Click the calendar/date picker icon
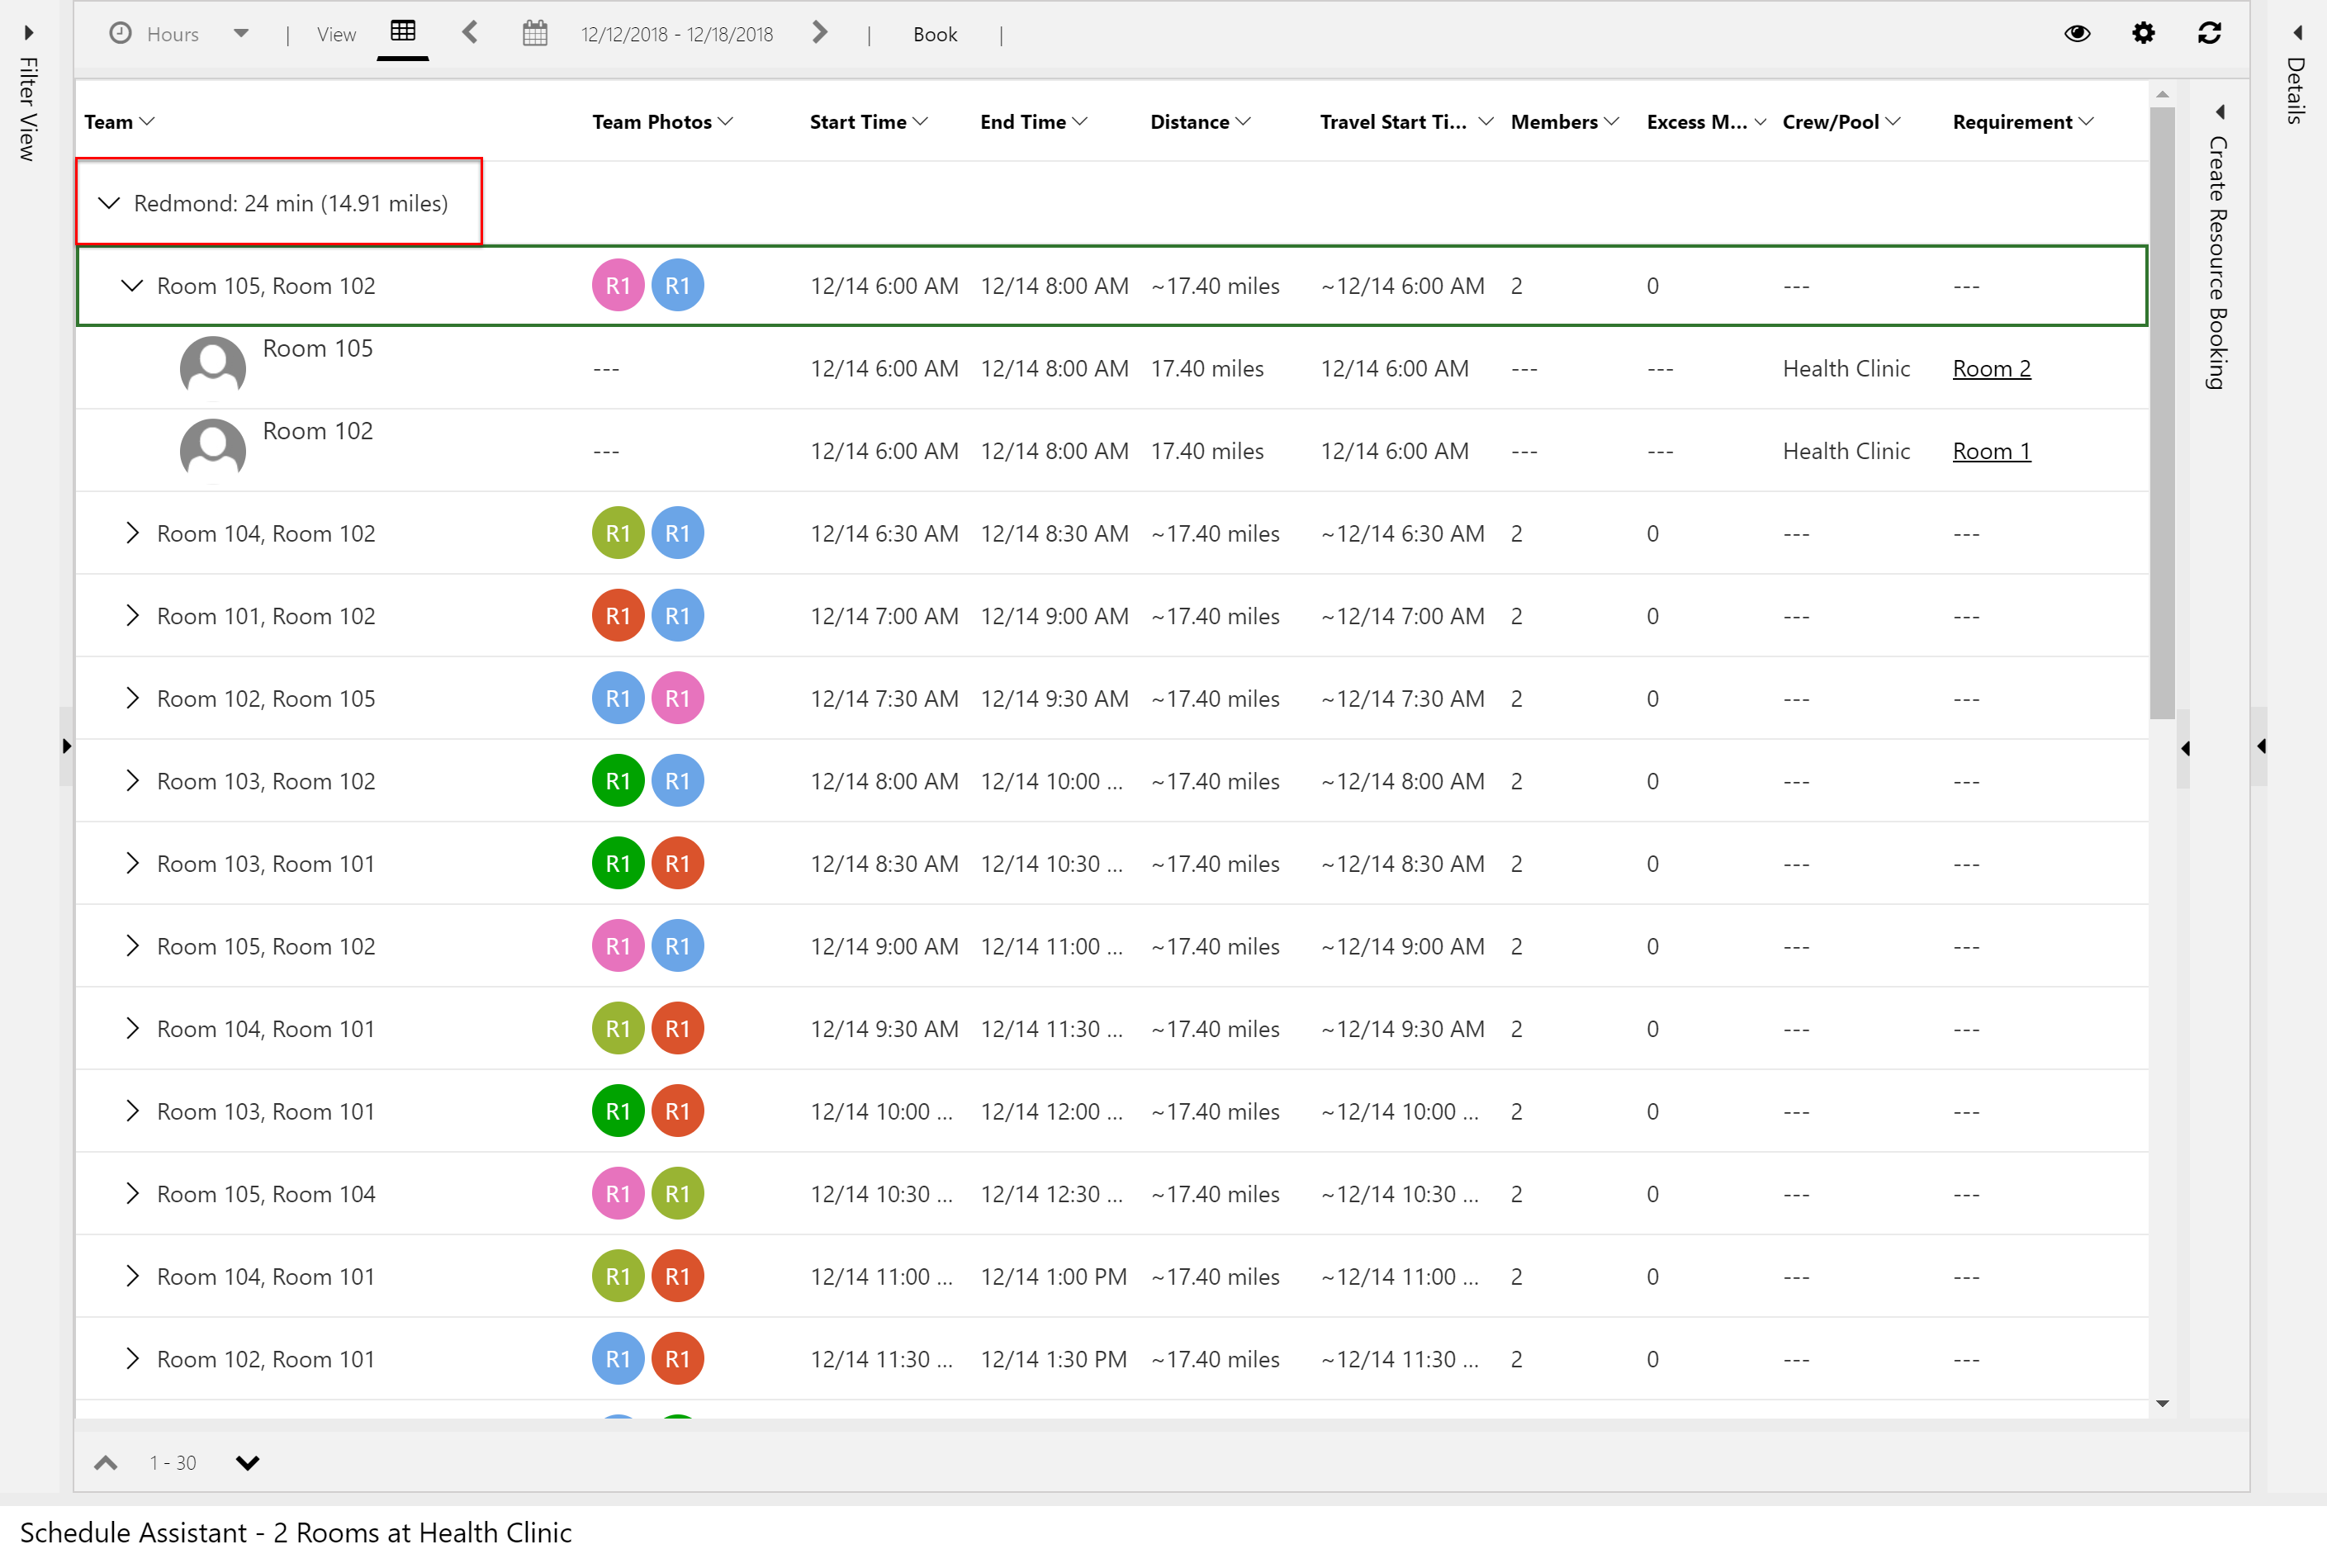The height and width of the screenshot is (1568, 2327). (533, 33)
